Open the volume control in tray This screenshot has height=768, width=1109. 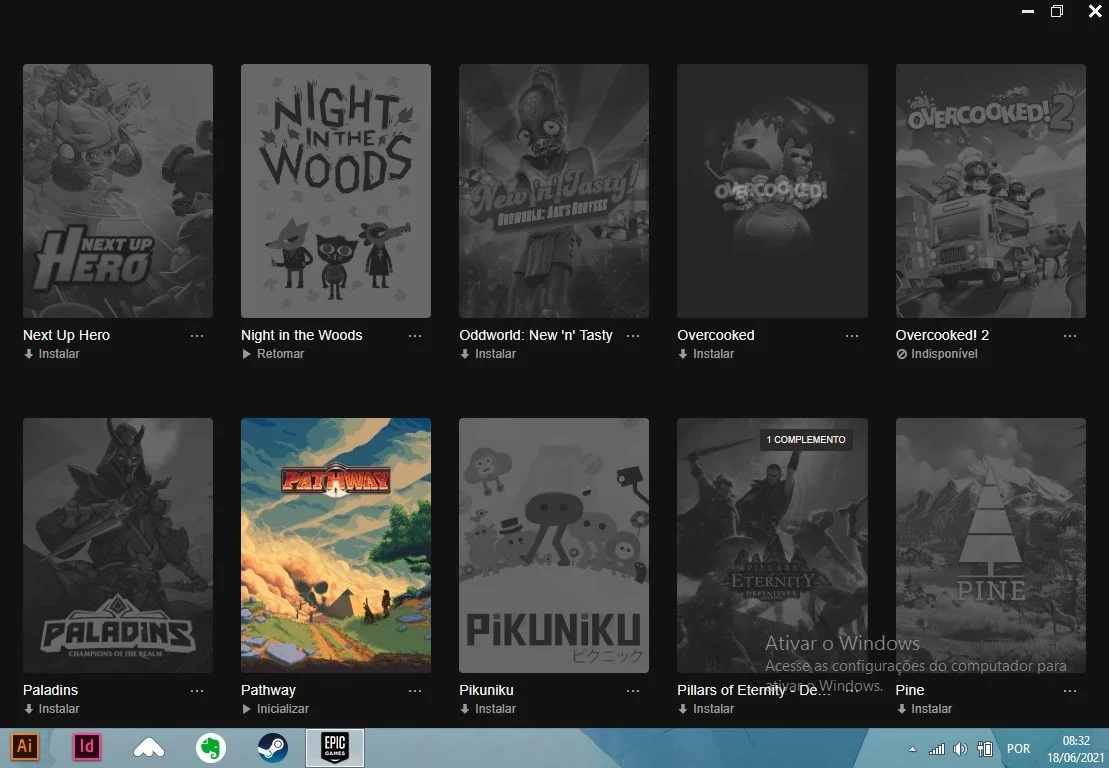click(960, 749)
